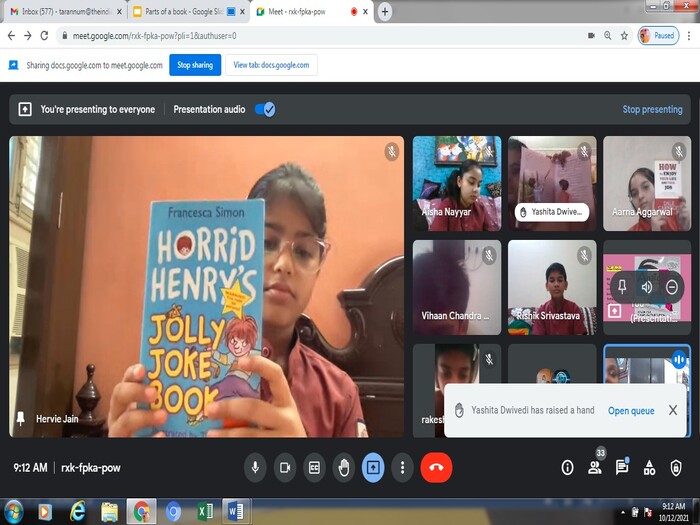
Task: Bookmark this page with star icon
Action: 624,36
